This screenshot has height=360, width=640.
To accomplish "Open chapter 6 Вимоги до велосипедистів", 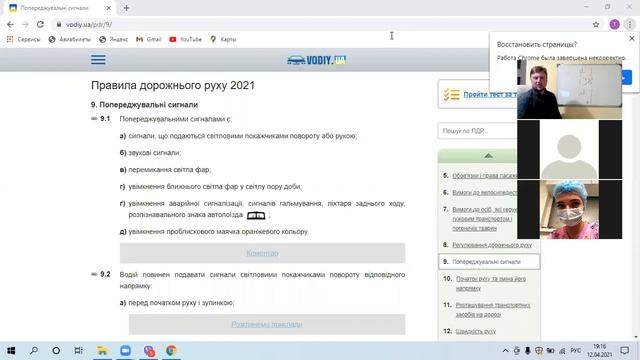I will tap(484, 192).
